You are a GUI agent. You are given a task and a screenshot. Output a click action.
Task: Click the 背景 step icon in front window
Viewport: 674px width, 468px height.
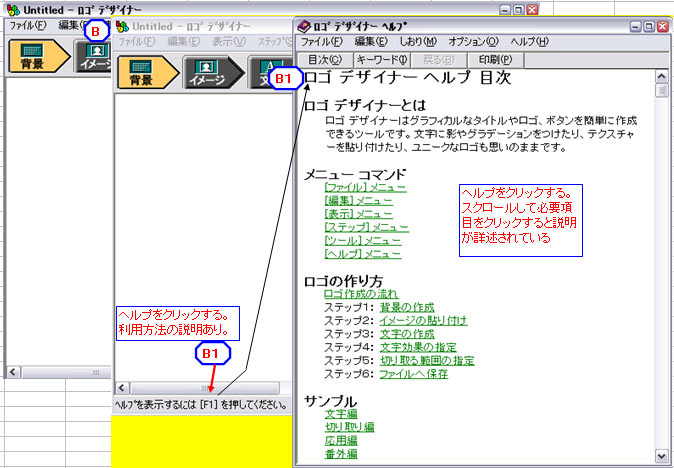[x=146, y=74]
